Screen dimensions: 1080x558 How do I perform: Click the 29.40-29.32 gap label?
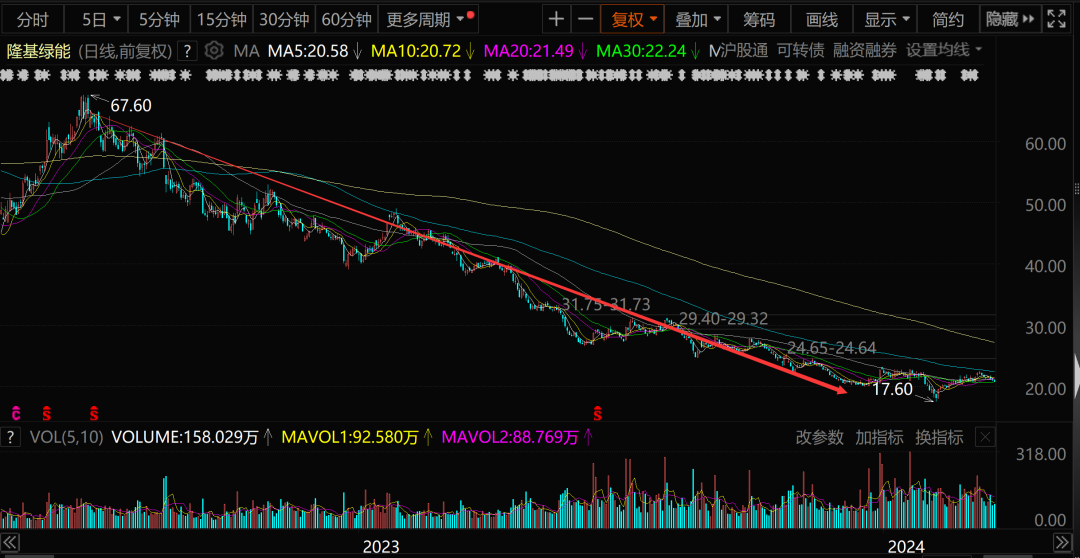click(724, 318)
